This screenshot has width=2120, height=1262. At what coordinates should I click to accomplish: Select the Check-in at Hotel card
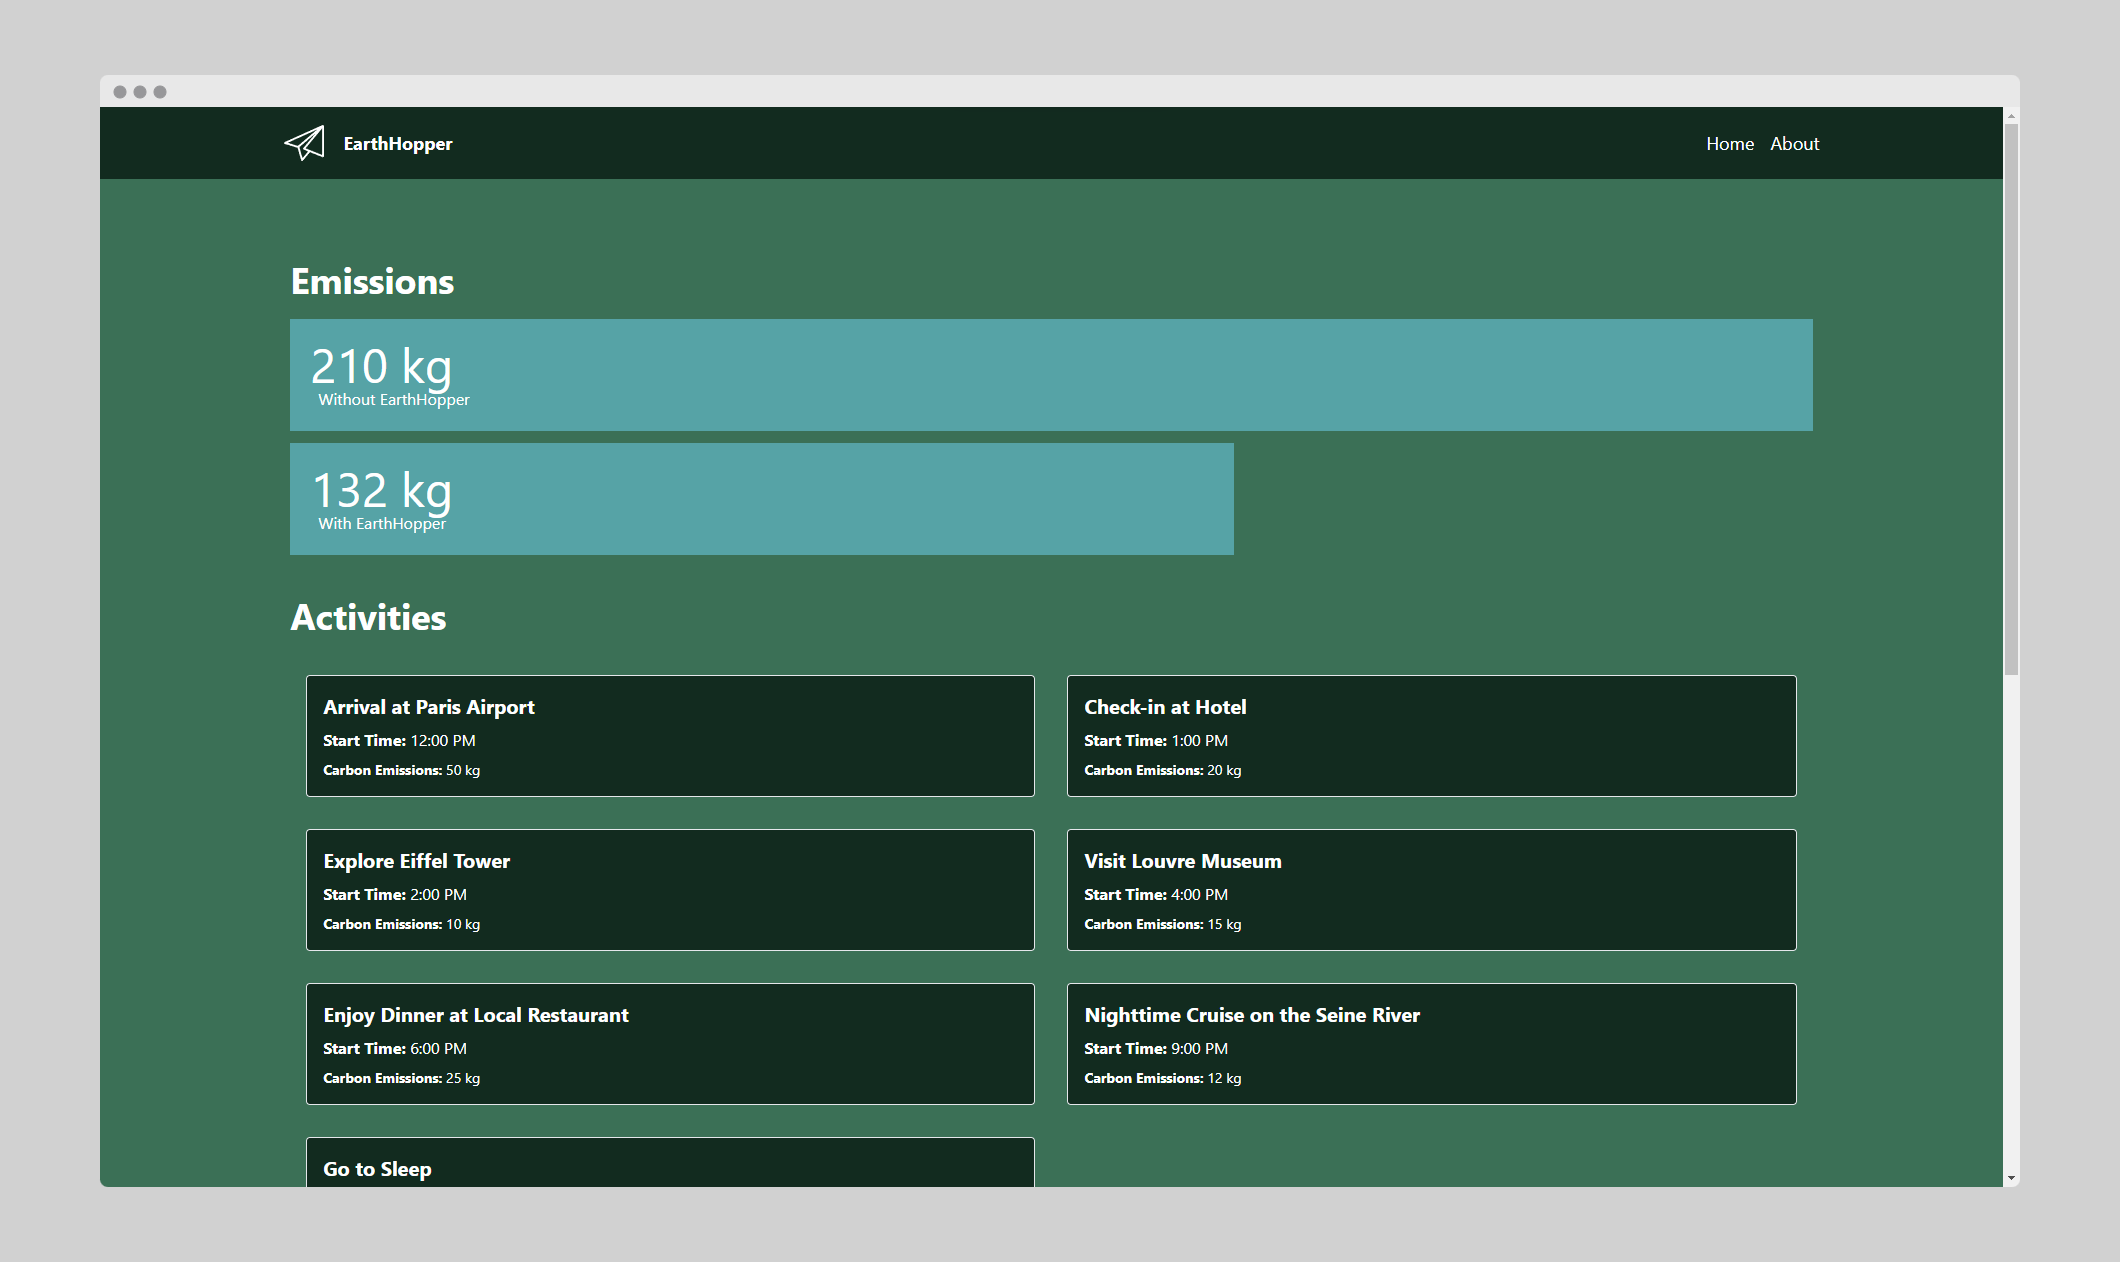(1431, 736)
